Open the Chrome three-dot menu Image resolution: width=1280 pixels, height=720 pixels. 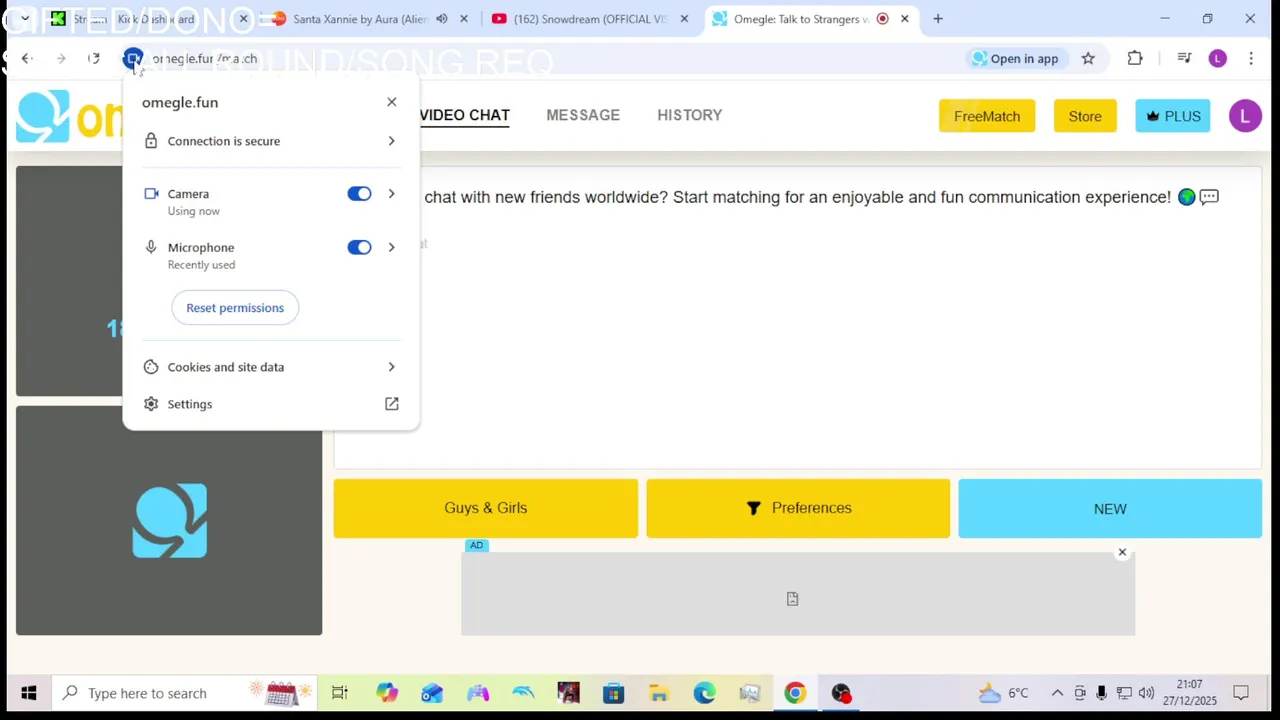tap(1251, 59)
